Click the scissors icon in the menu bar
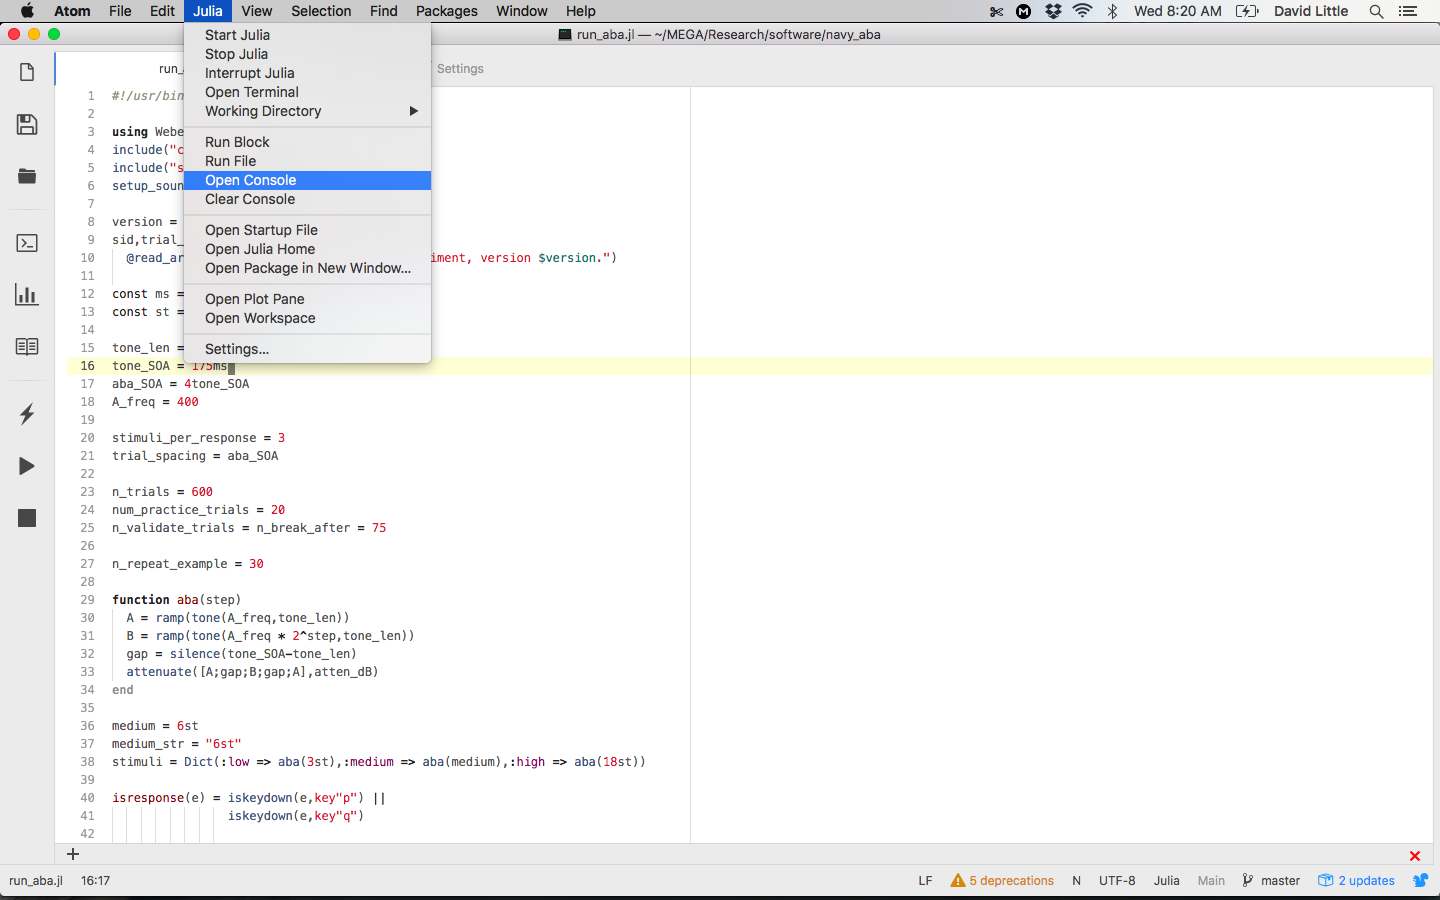 click(x=996, y=11)
